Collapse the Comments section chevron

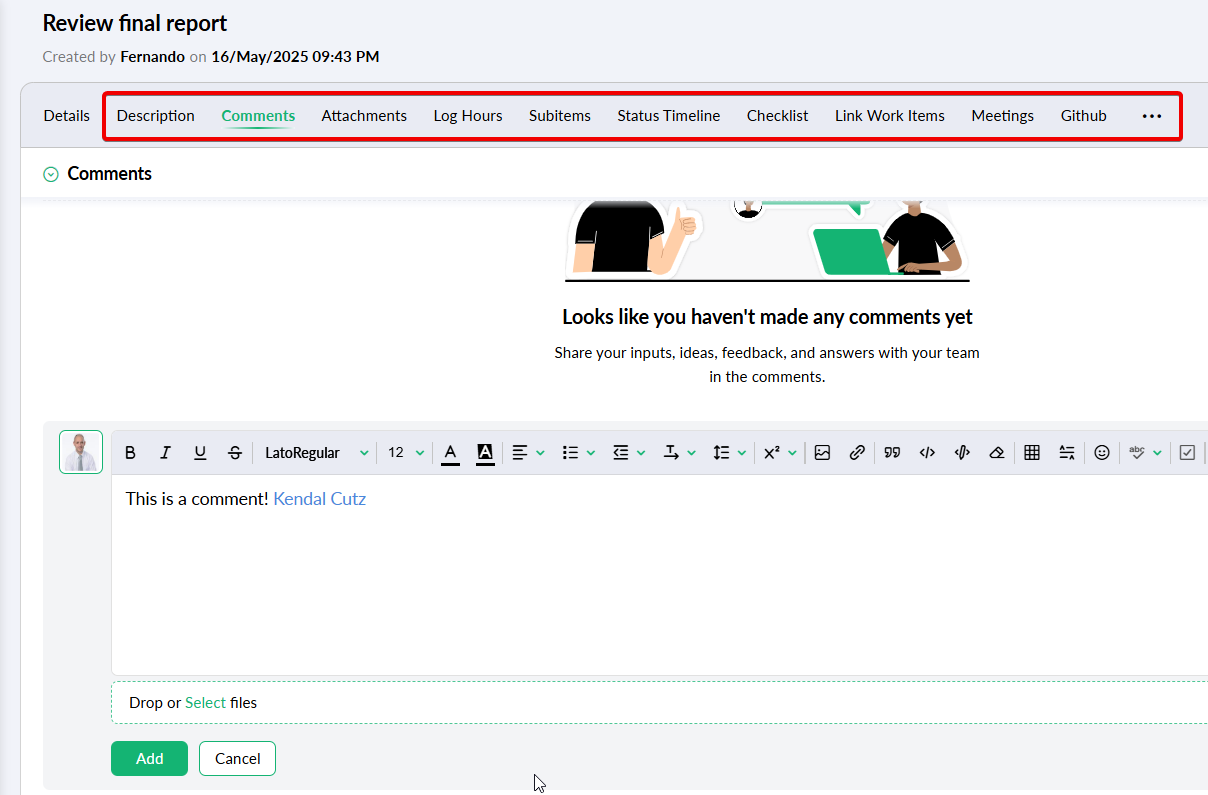(51, 174)
